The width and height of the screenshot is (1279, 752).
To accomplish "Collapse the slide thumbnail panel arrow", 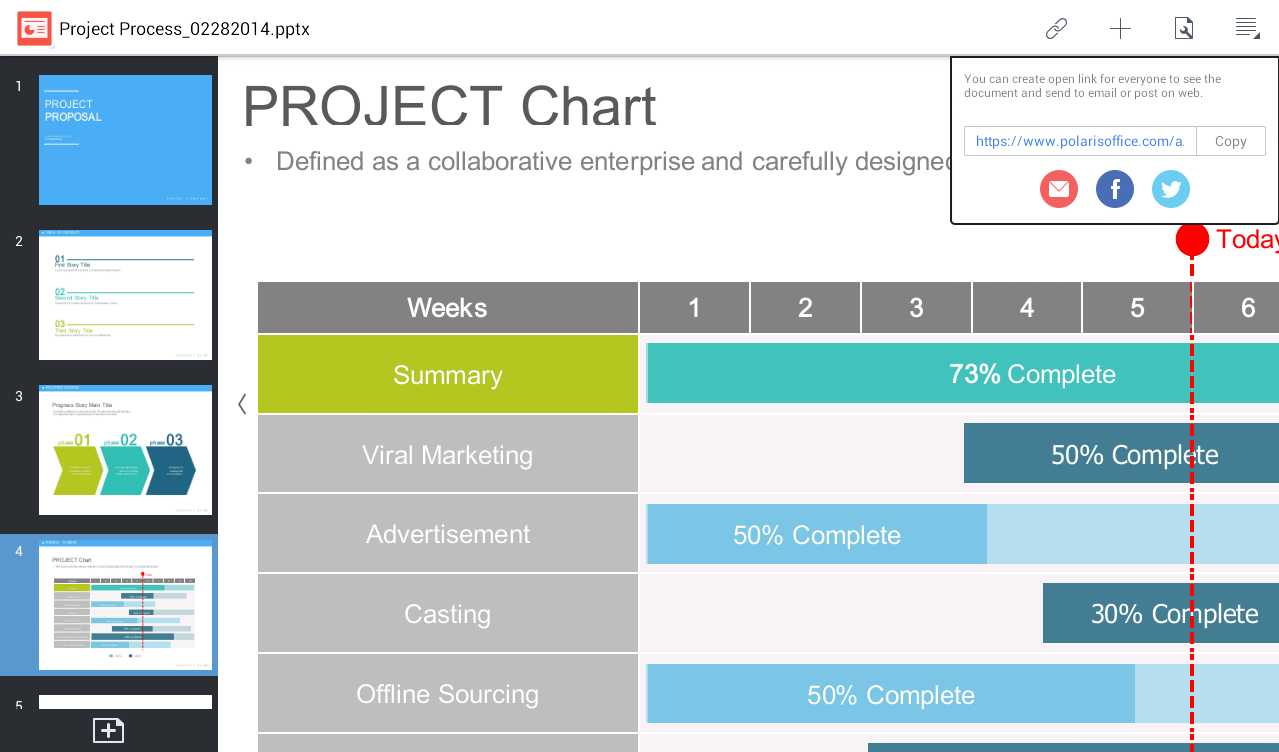I will point(242,404).
